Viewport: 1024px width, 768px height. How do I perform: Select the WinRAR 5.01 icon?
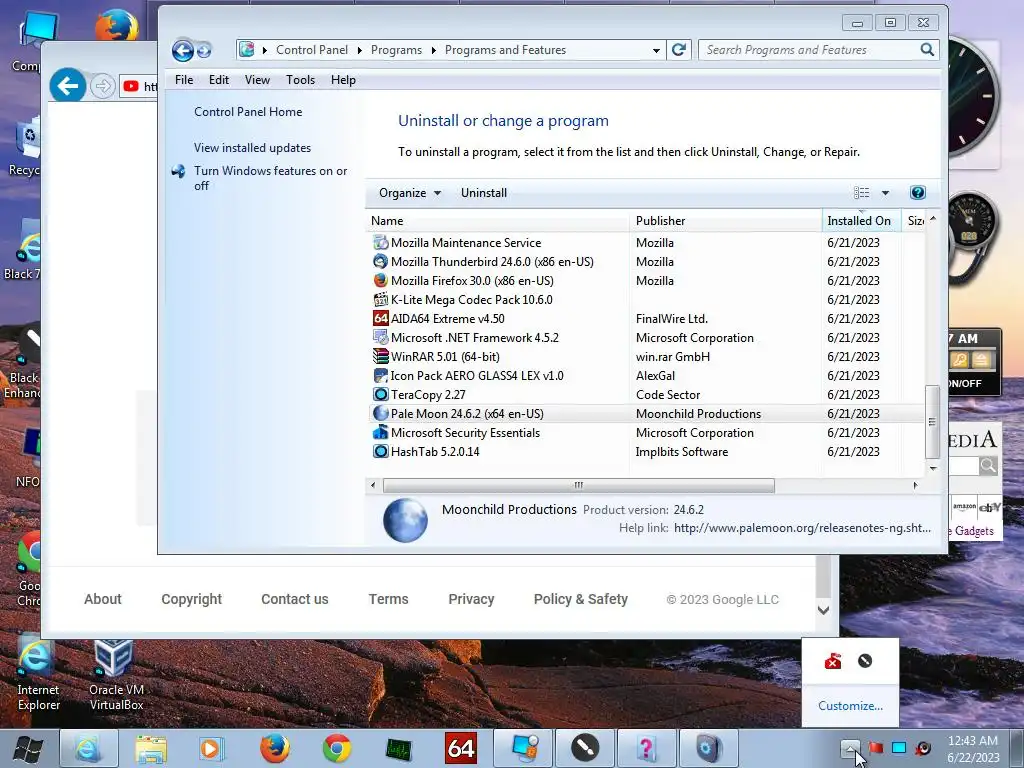380,356
